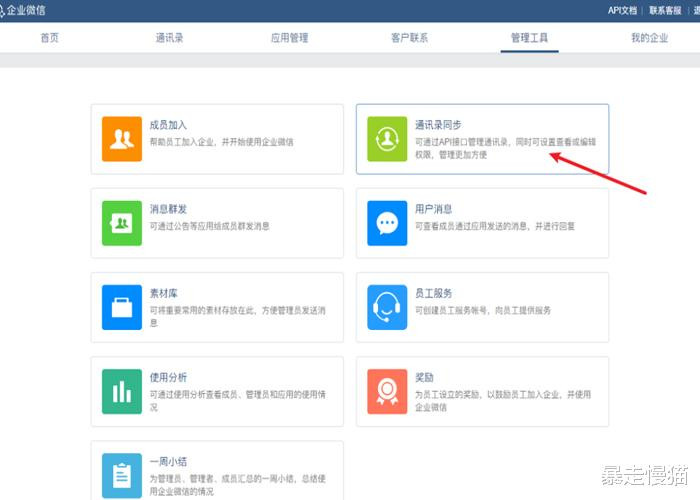Select the 消息群发 green broadcast icon
Screen dimensions: 700x500
122,223
